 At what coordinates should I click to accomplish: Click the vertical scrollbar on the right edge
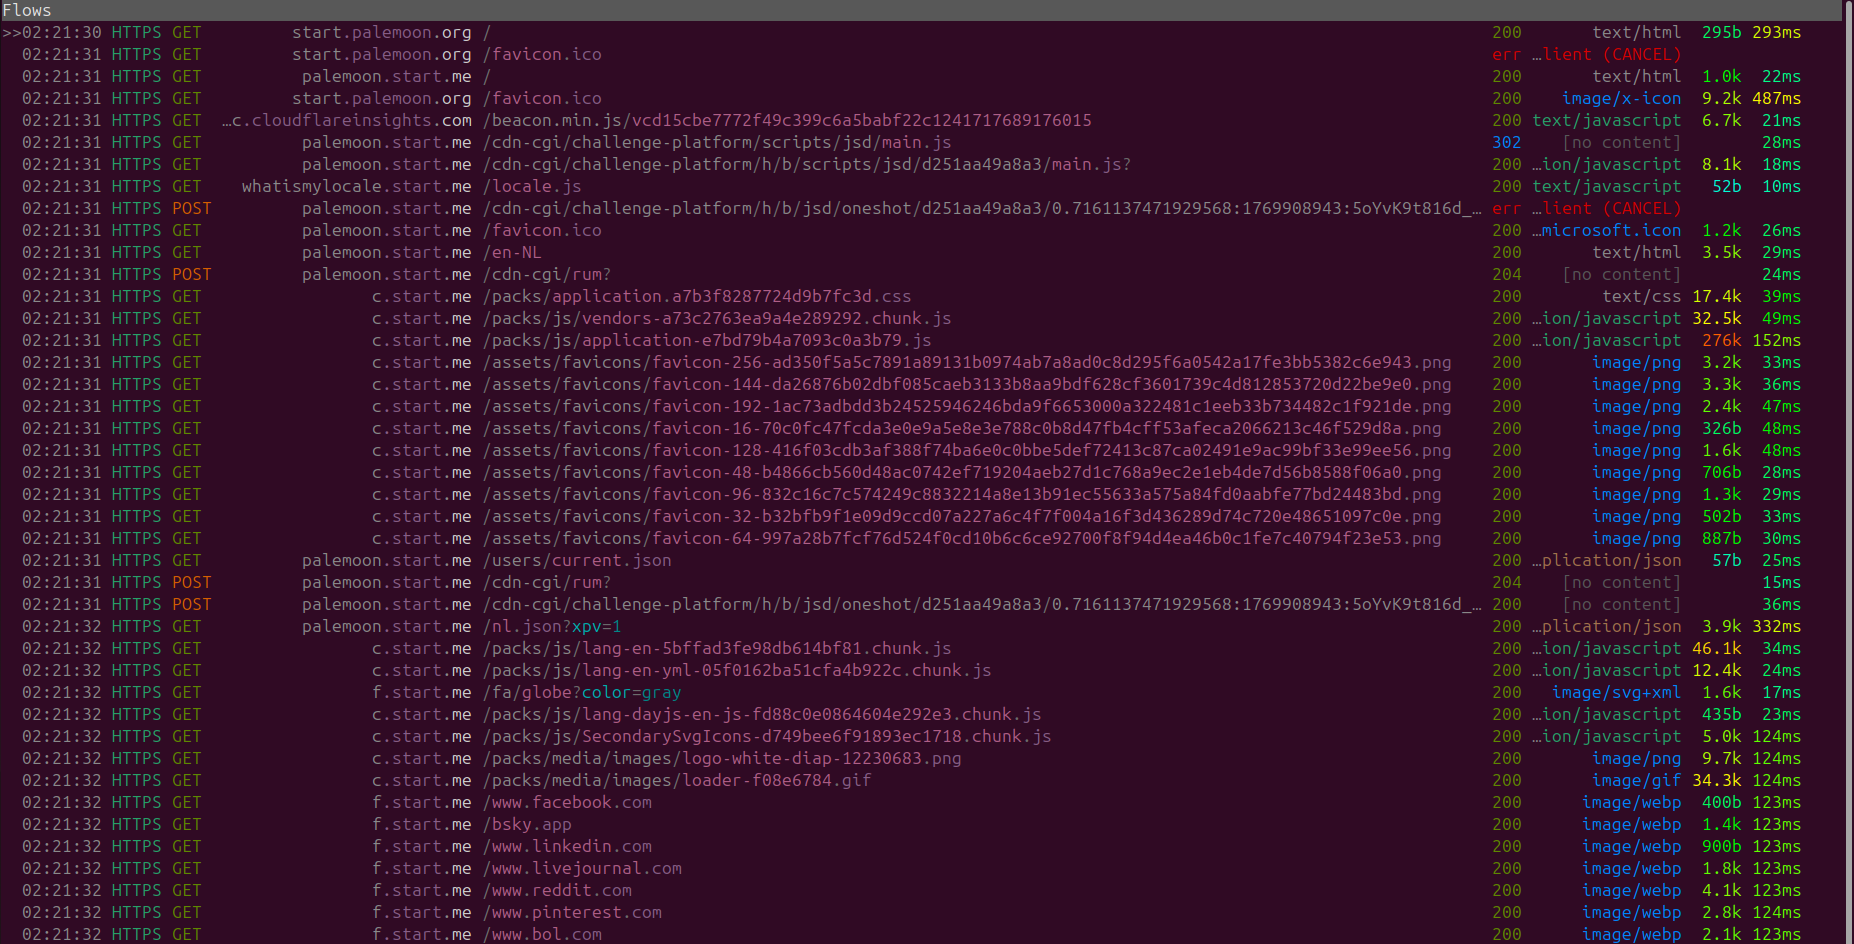point(1847,480)
